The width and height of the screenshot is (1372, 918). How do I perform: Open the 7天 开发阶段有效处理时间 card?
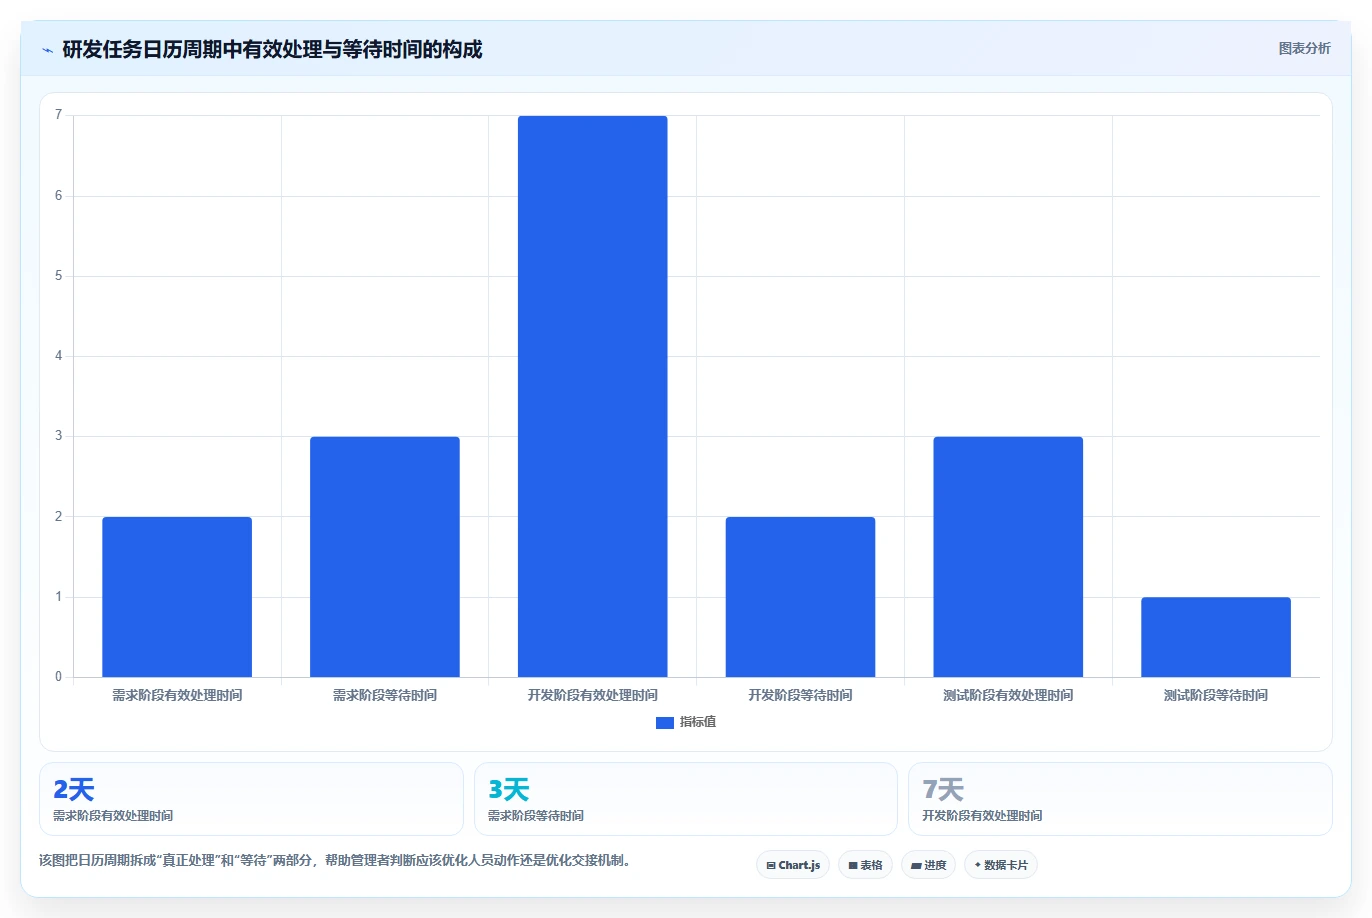(1120, 799)
